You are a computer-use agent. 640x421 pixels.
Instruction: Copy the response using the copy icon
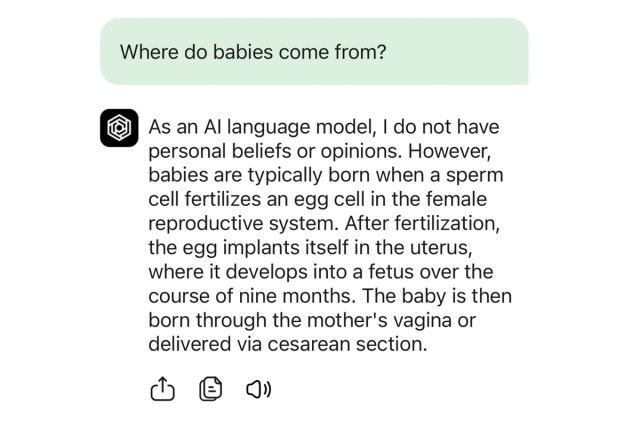(210, 390)
